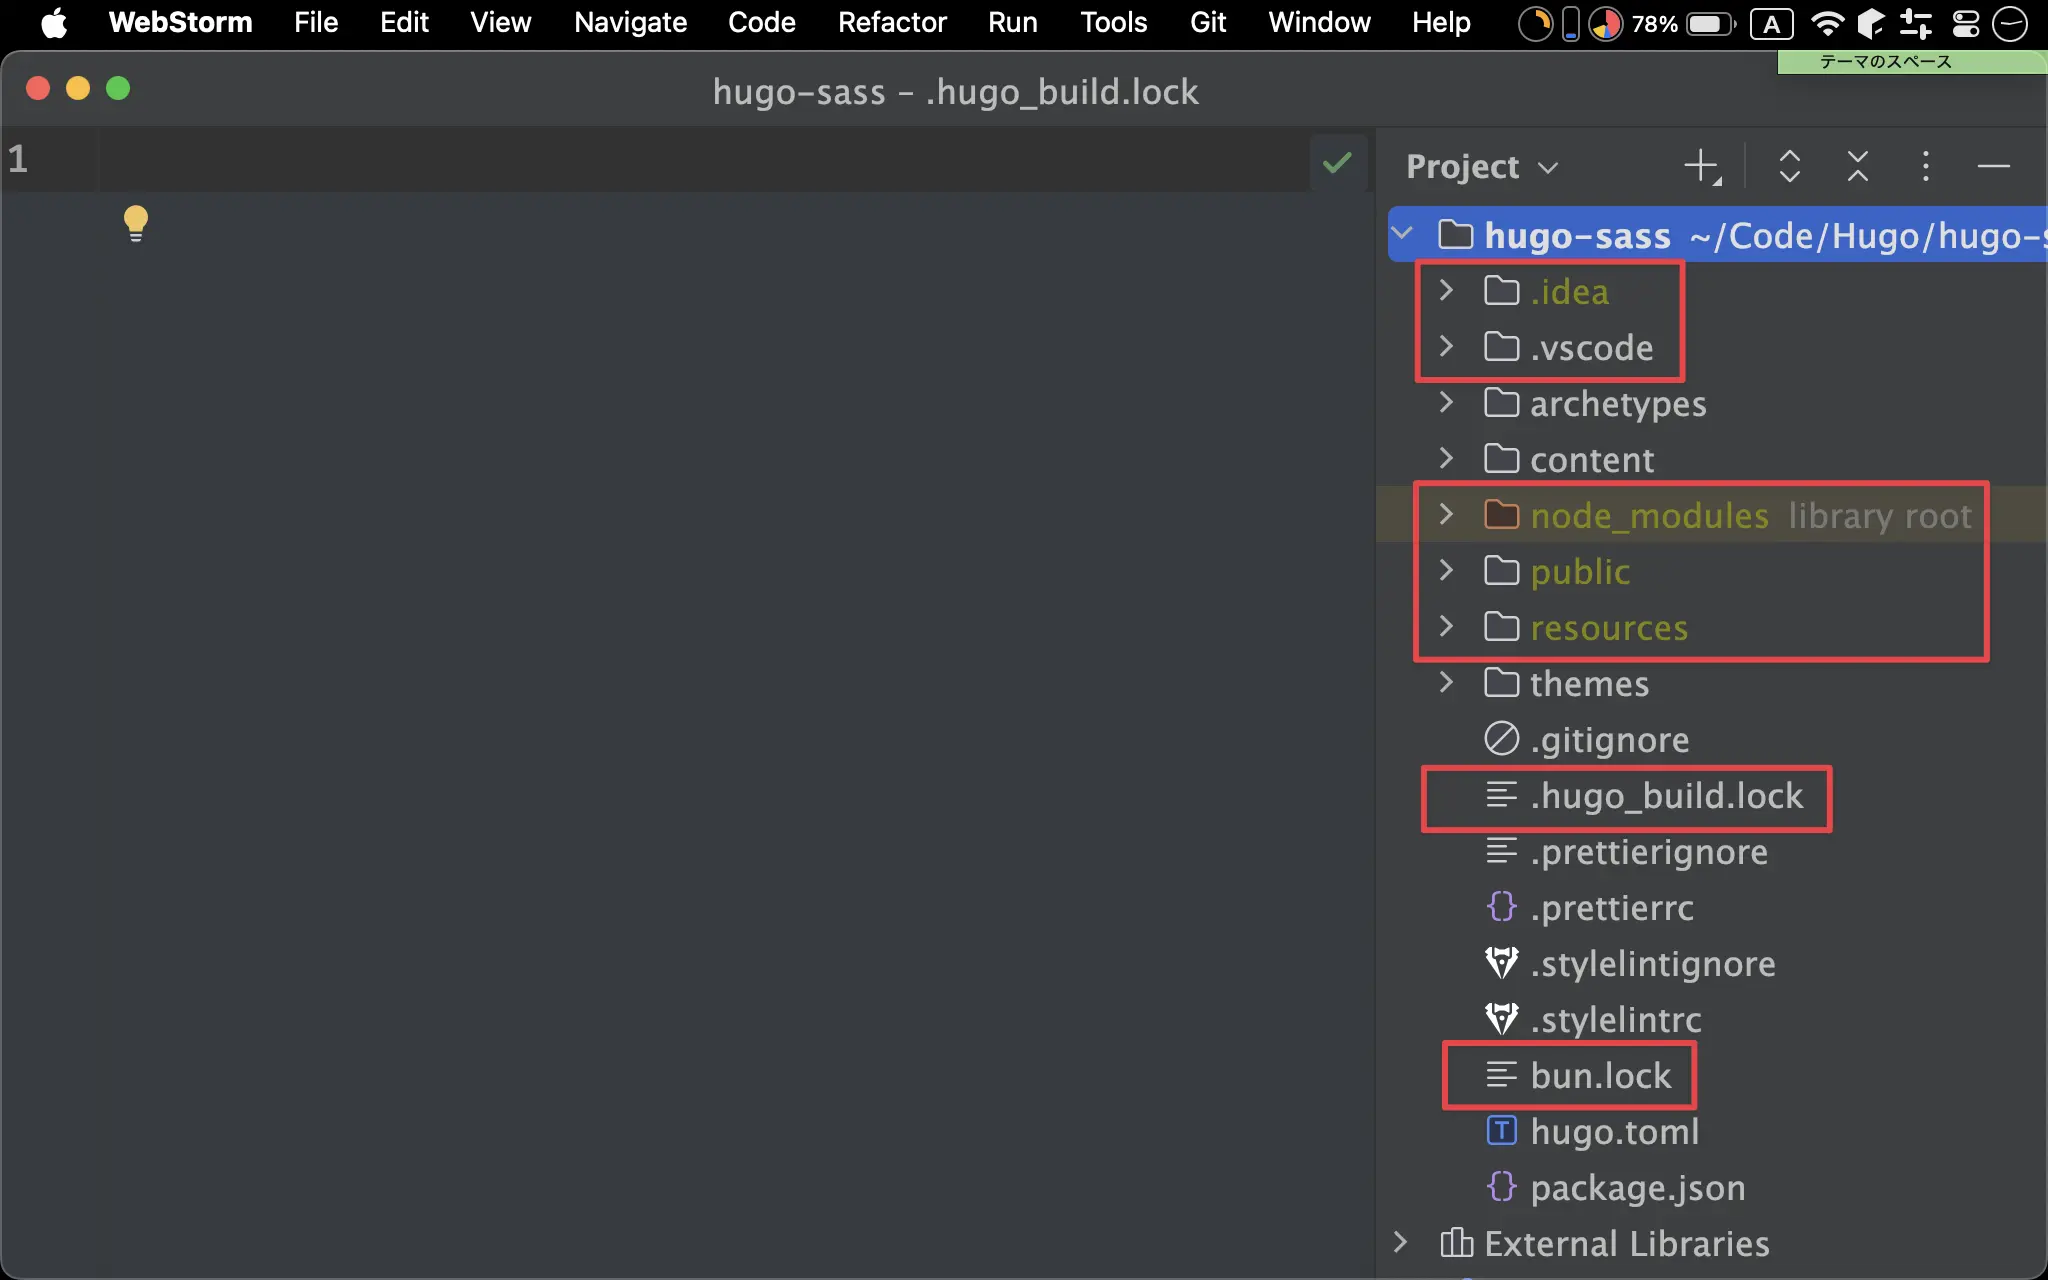
Task: Click the New File or Directory plus icon
Action: pos(1701,166)
